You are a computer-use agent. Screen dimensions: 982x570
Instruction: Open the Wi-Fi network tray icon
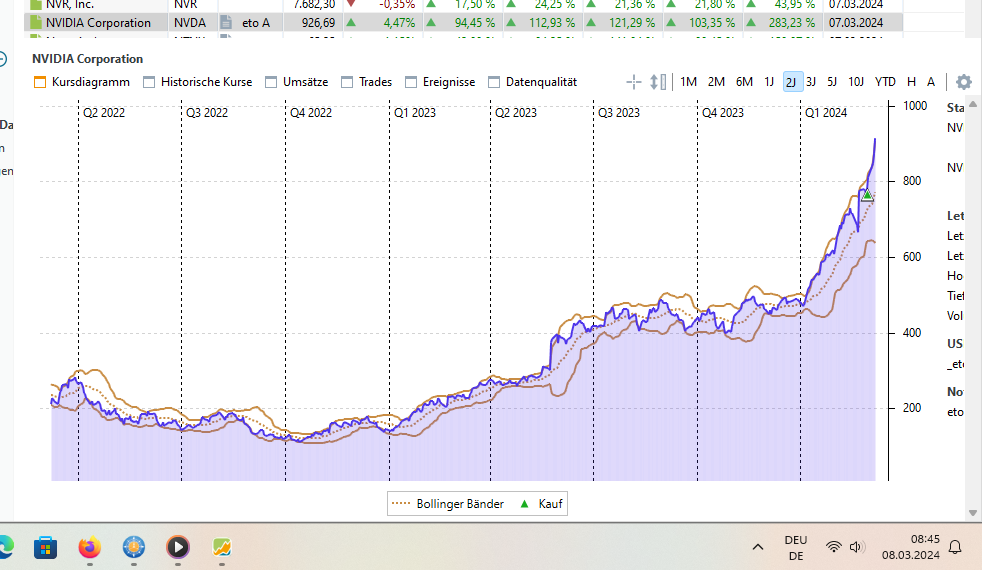834,547
